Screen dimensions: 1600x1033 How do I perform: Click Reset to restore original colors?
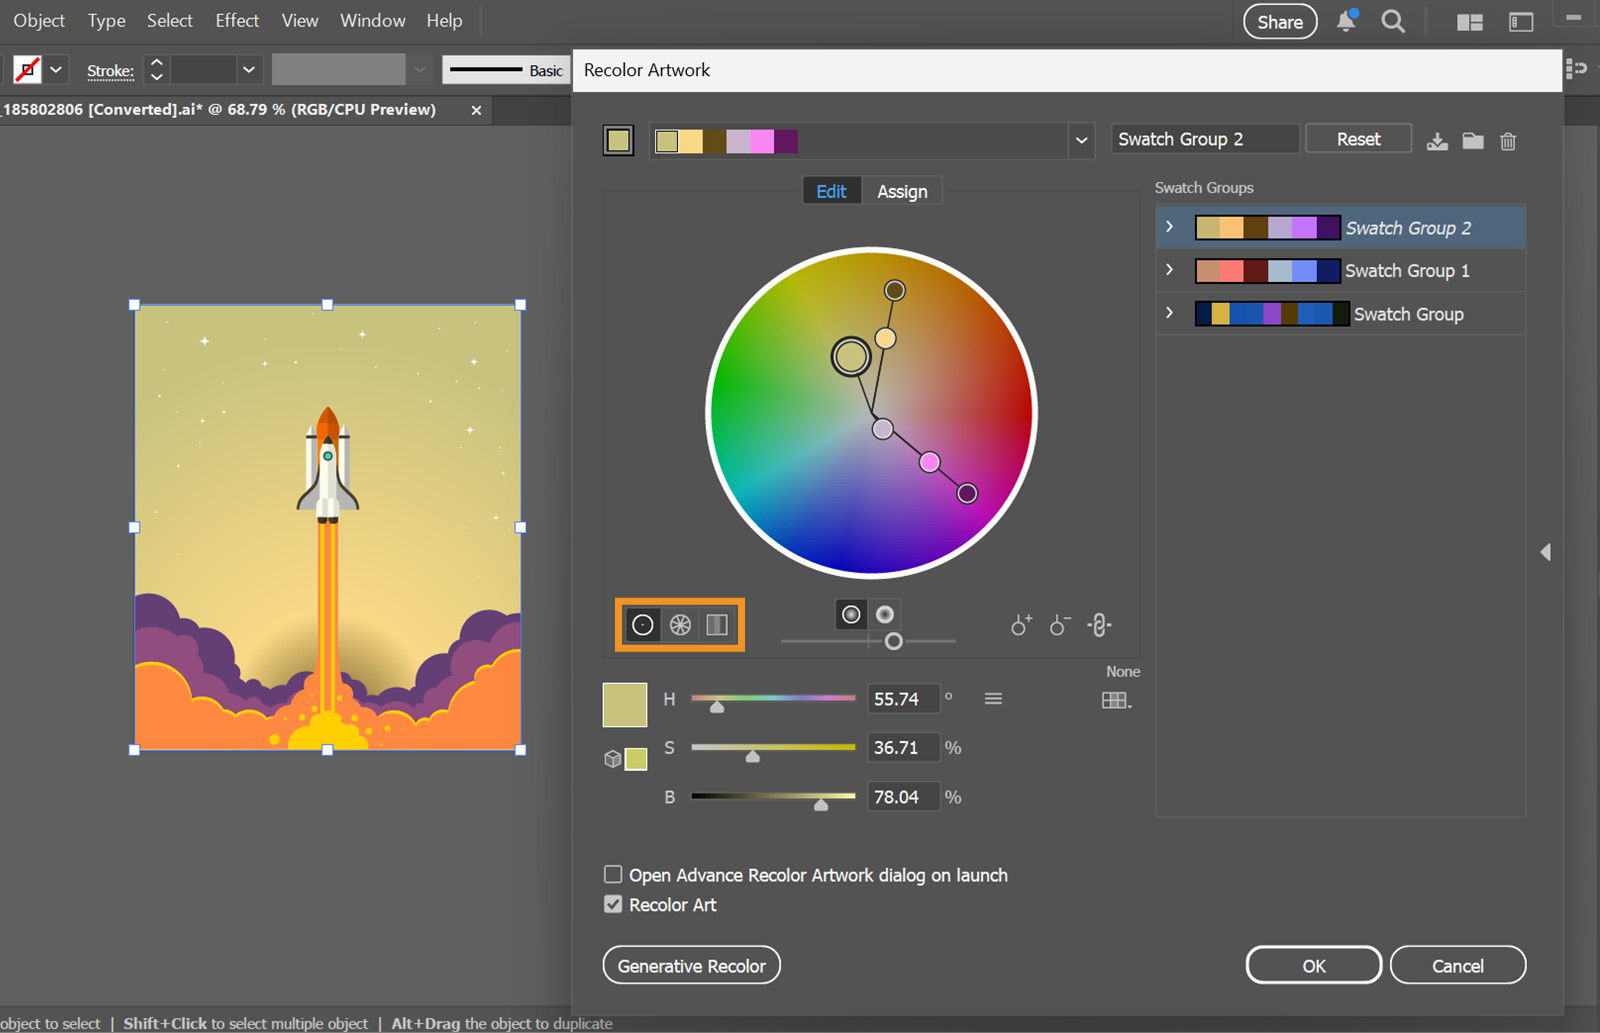point(1358,139)
